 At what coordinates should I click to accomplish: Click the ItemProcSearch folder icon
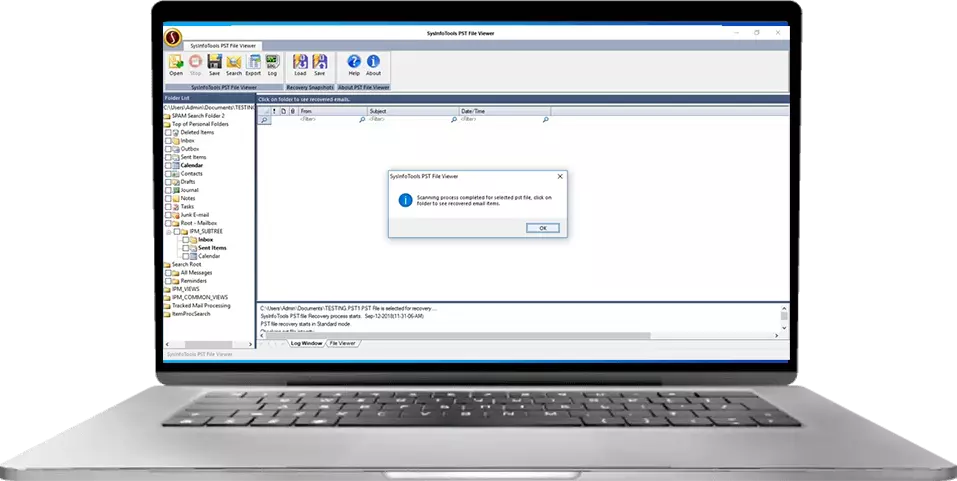tap(167, 314)
